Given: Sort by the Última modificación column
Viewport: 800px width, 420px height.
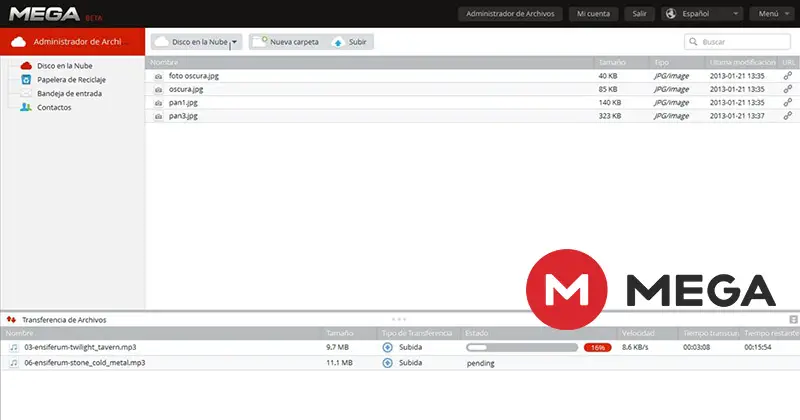Looking at the screenshot, I should (741, 62).
